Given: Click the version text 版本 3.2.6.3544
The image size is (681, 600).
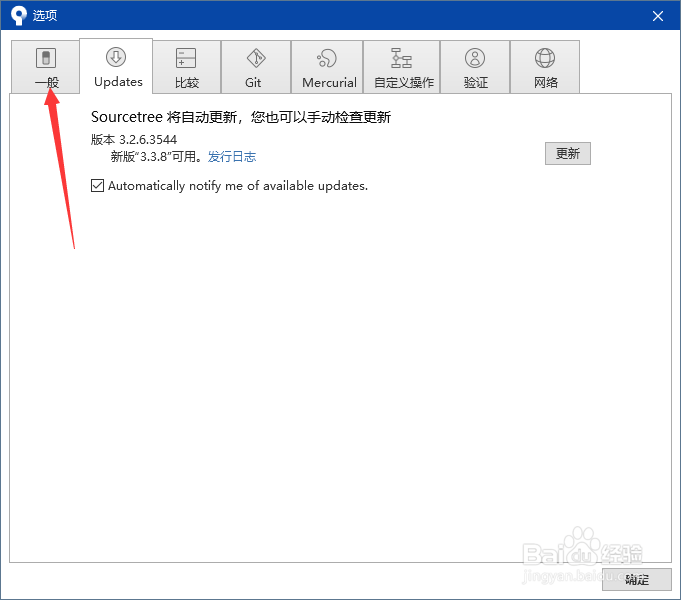Looking at the screenshot, I should click(x=134, y=139).
